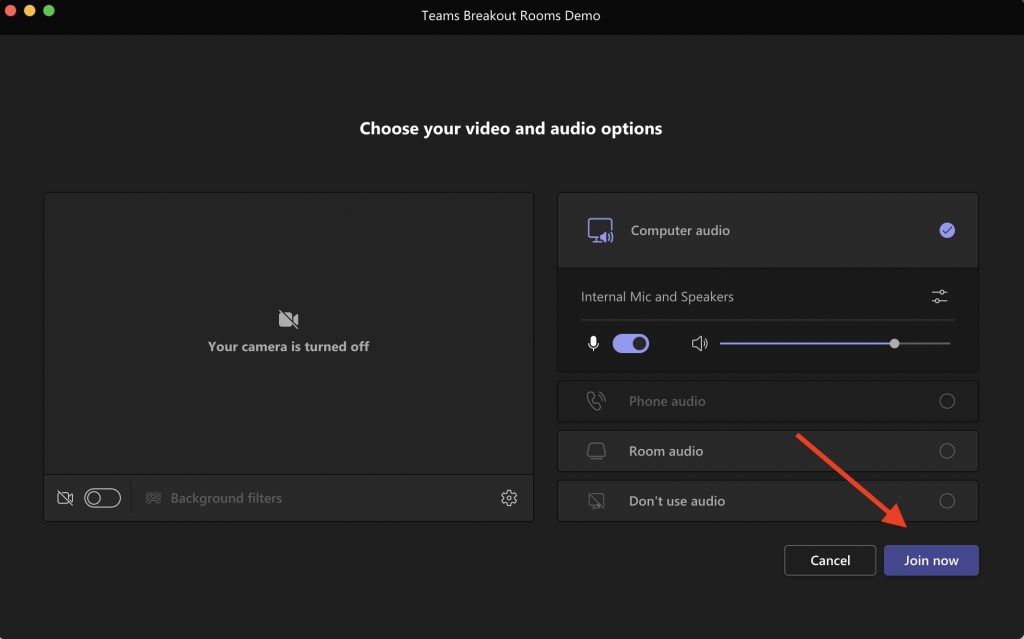Select the Room audio radio button

pyautogui.click(x=947, y=451)
